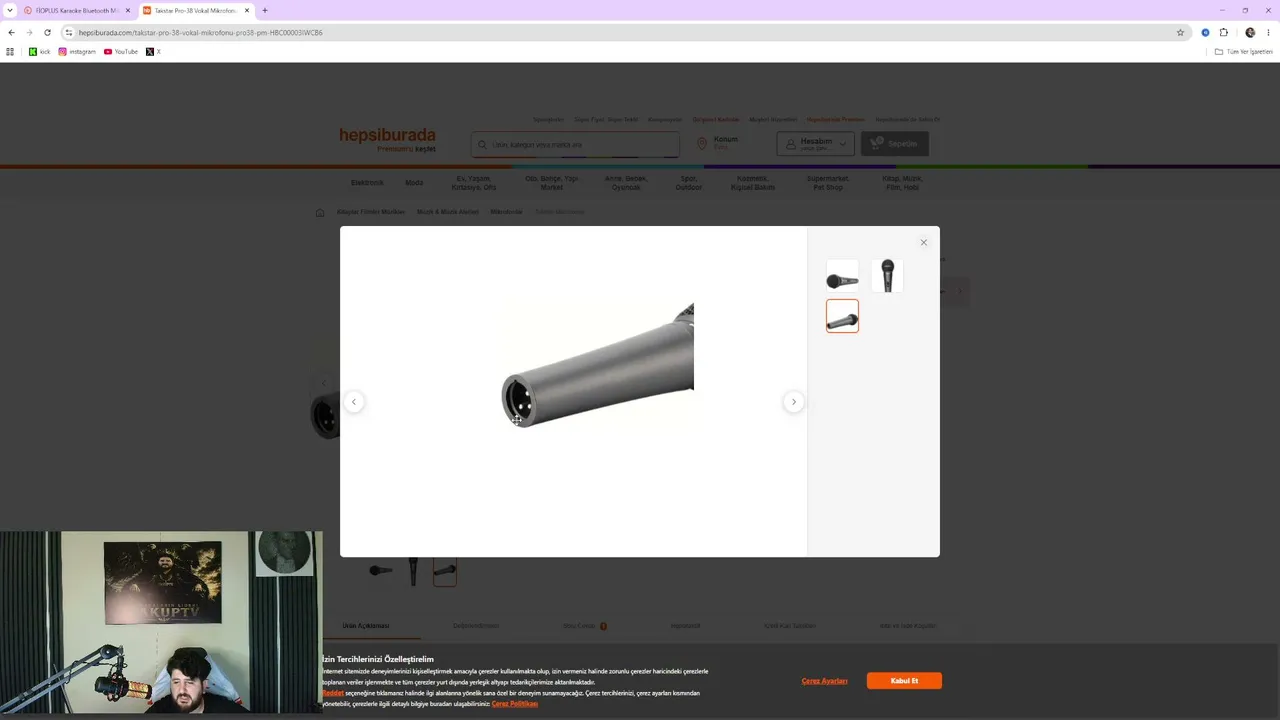1280x720 pixels.
Task: Open the Anne, Bebek, Oyuncak category
Action: pos(626,183)
